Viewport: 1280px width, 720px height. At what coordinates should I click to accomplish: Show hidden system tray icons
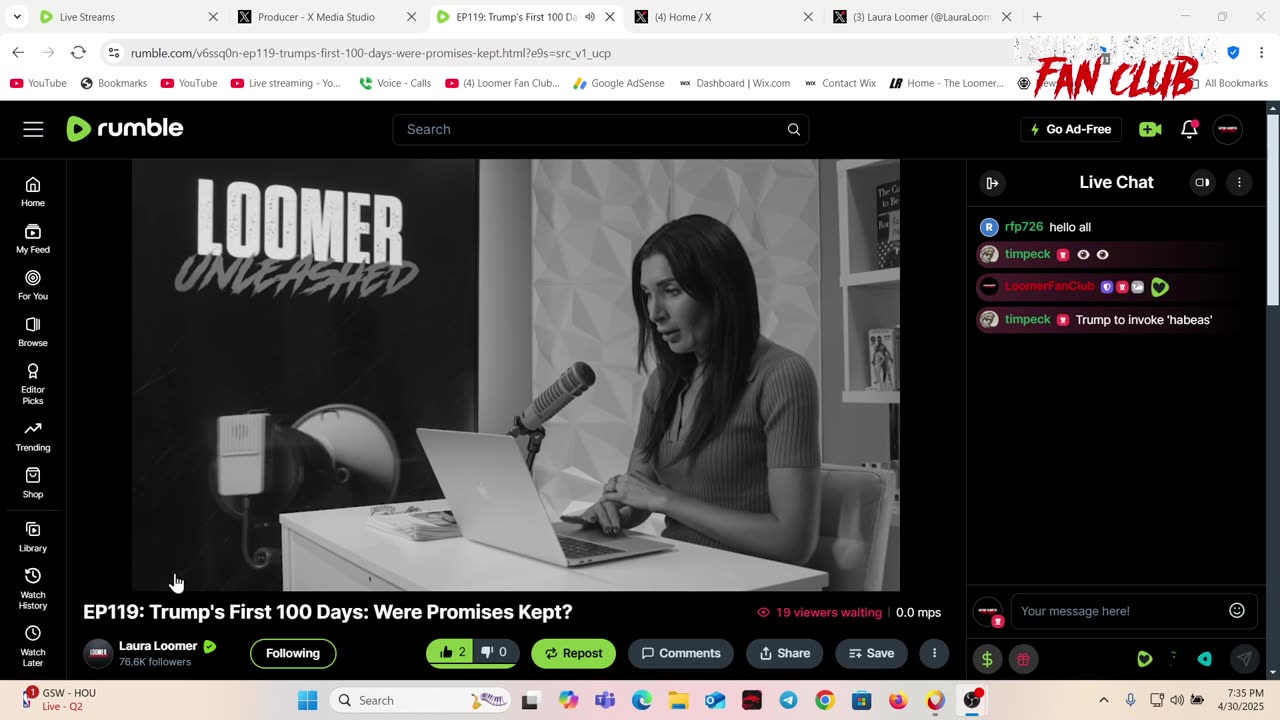coord(1104,700)
